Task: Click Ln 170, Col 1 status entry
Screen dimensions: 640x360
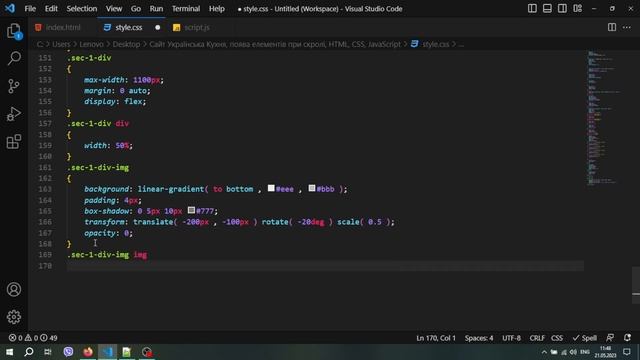Action: coord(436,338)
